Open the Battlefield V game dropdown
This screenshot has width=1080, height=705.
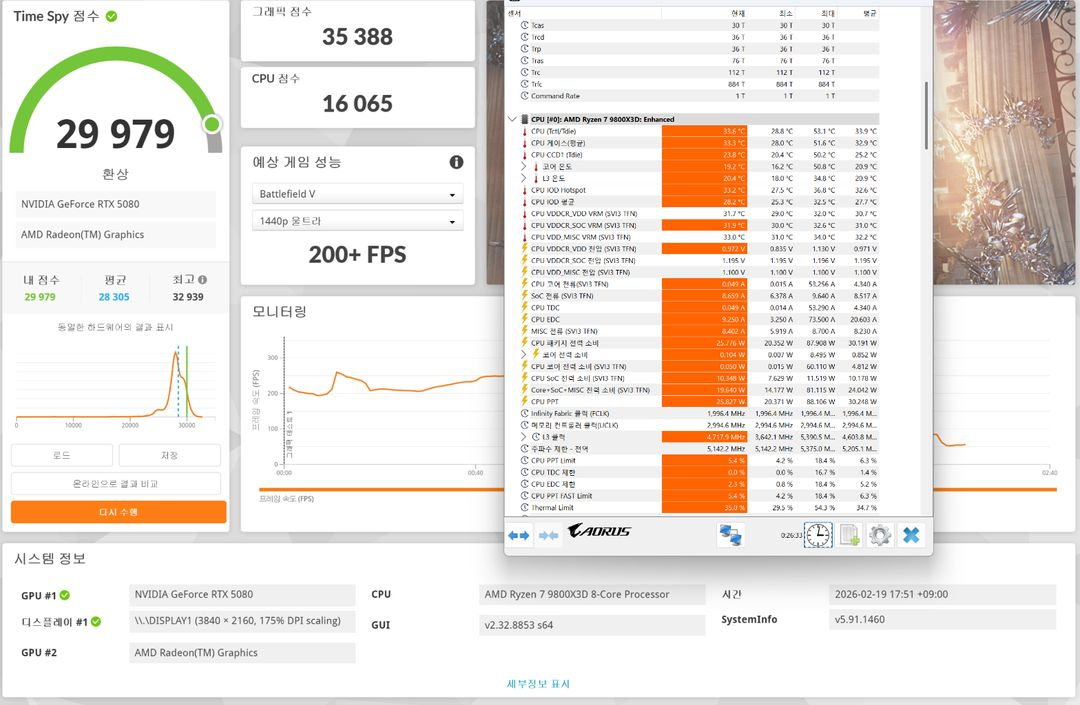357,194
